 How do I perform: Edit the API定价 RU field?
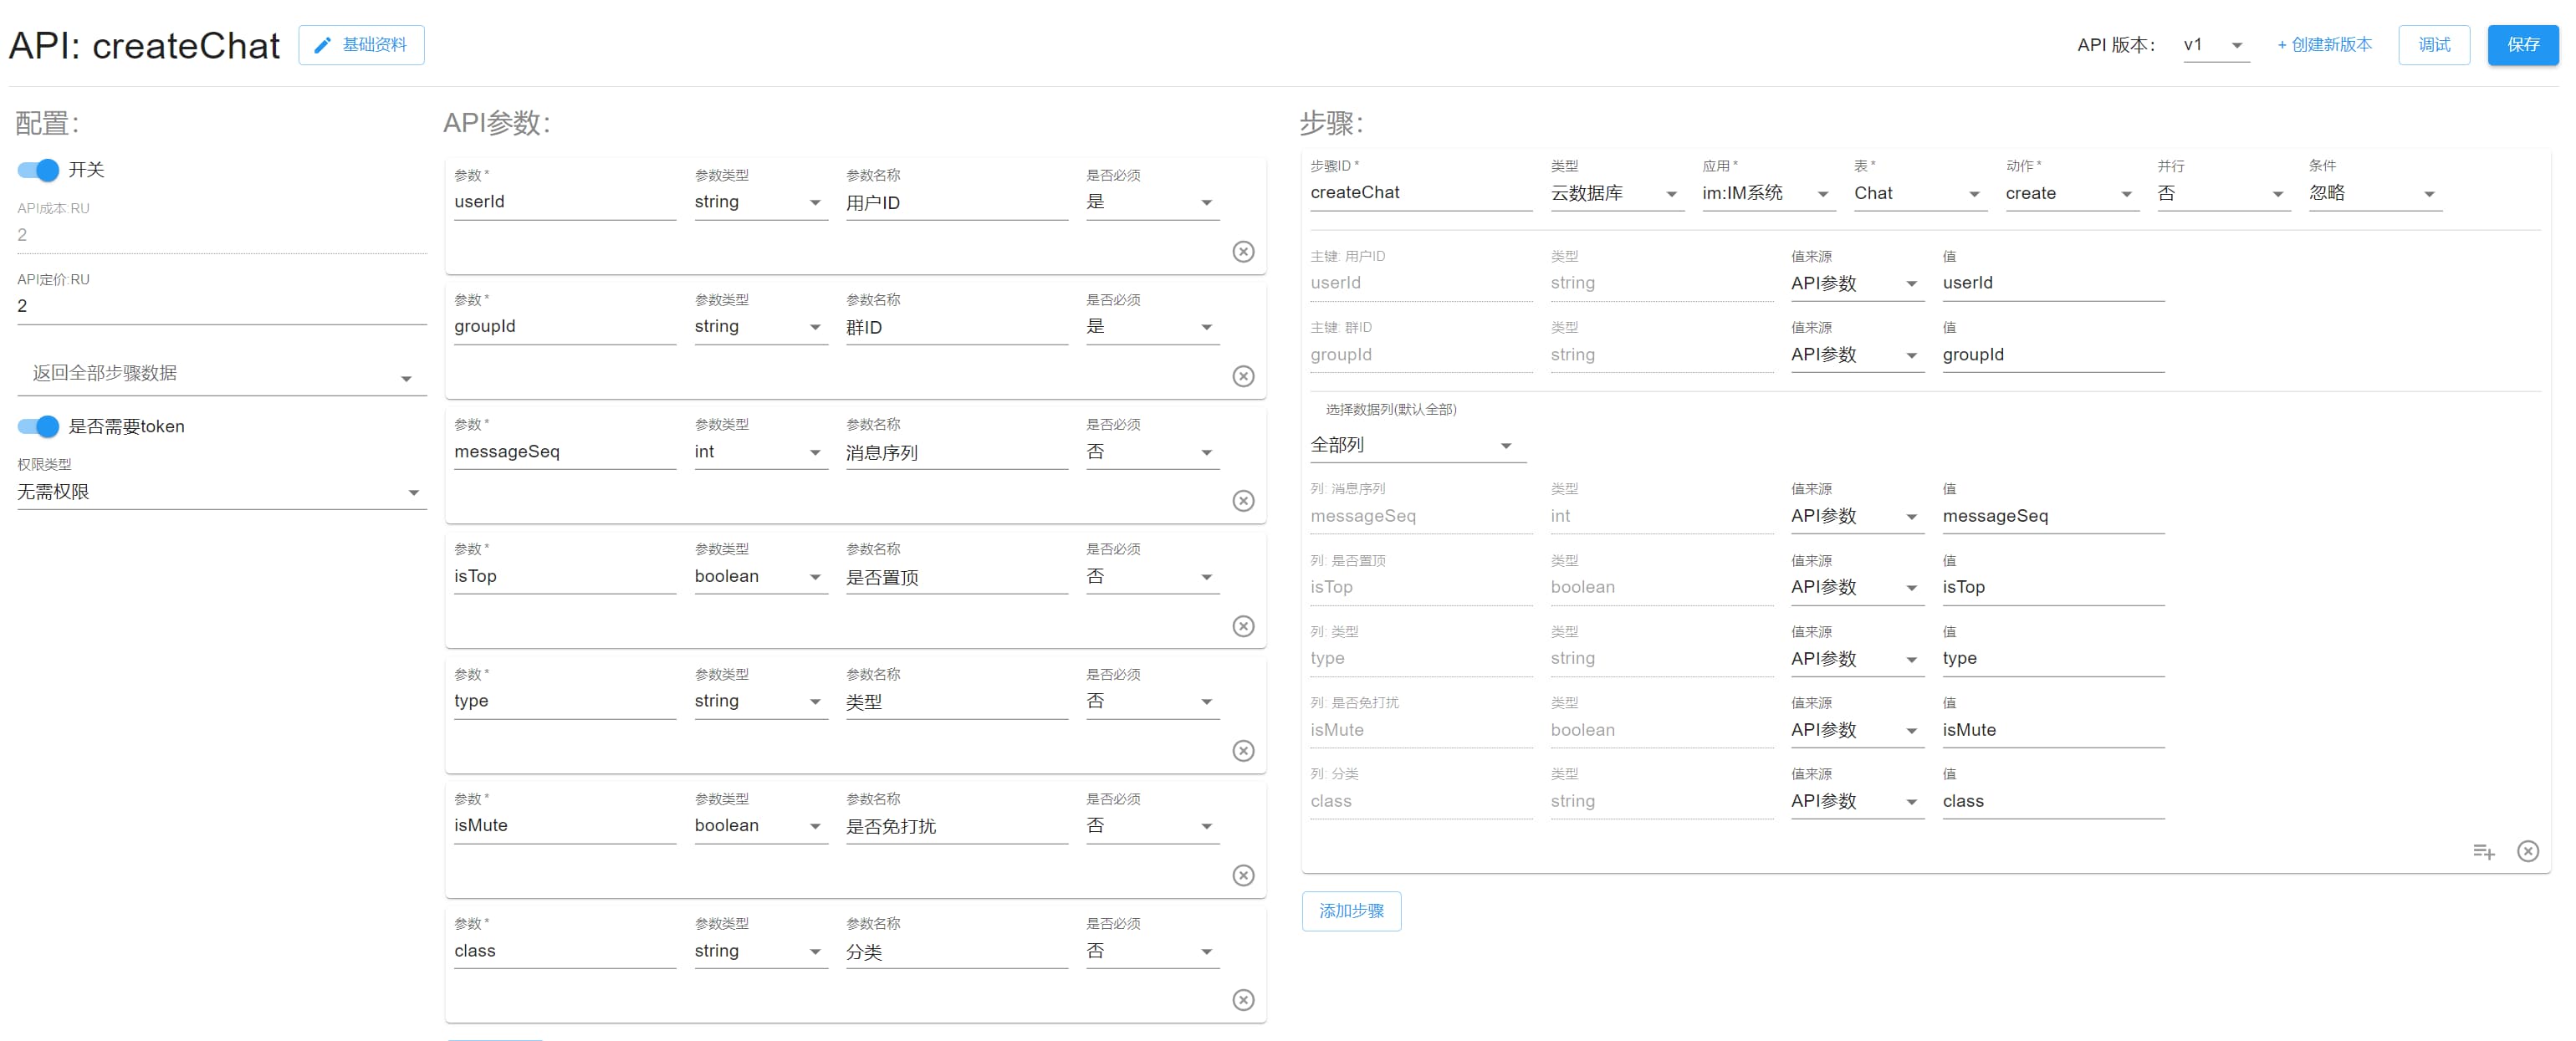click(222, 306)
